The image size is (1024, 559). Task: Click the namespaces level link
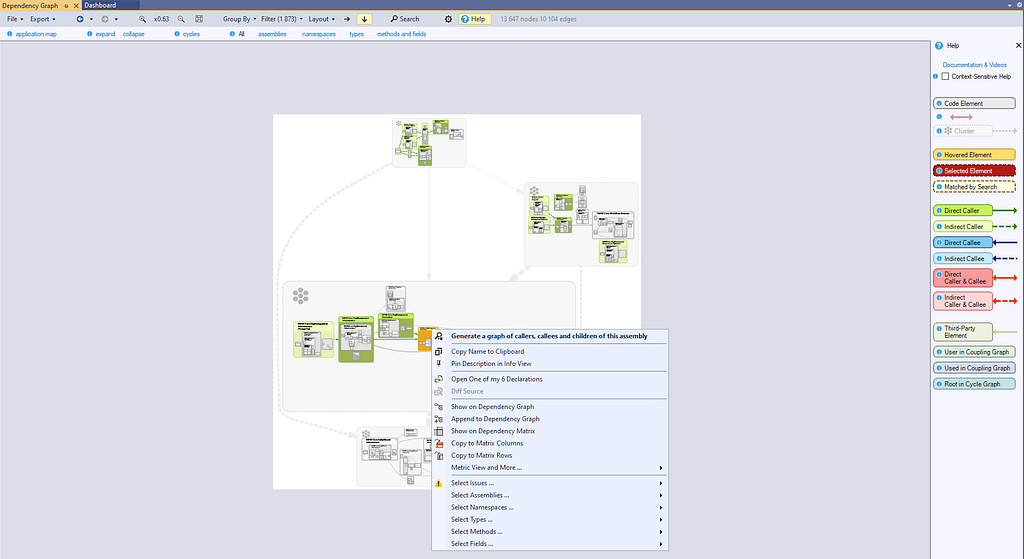[319, 34]
